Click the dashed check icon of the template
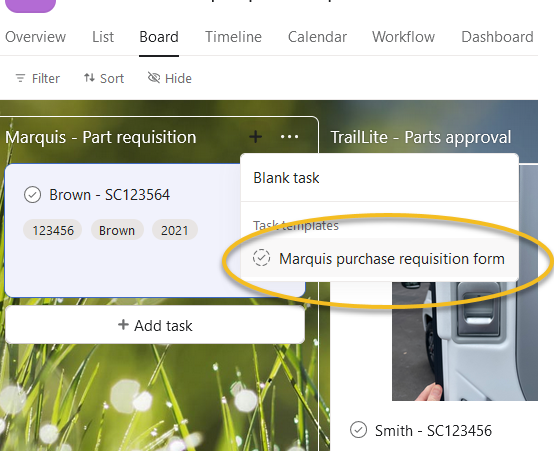The image size is (554, 451). [x=261, y=258]
